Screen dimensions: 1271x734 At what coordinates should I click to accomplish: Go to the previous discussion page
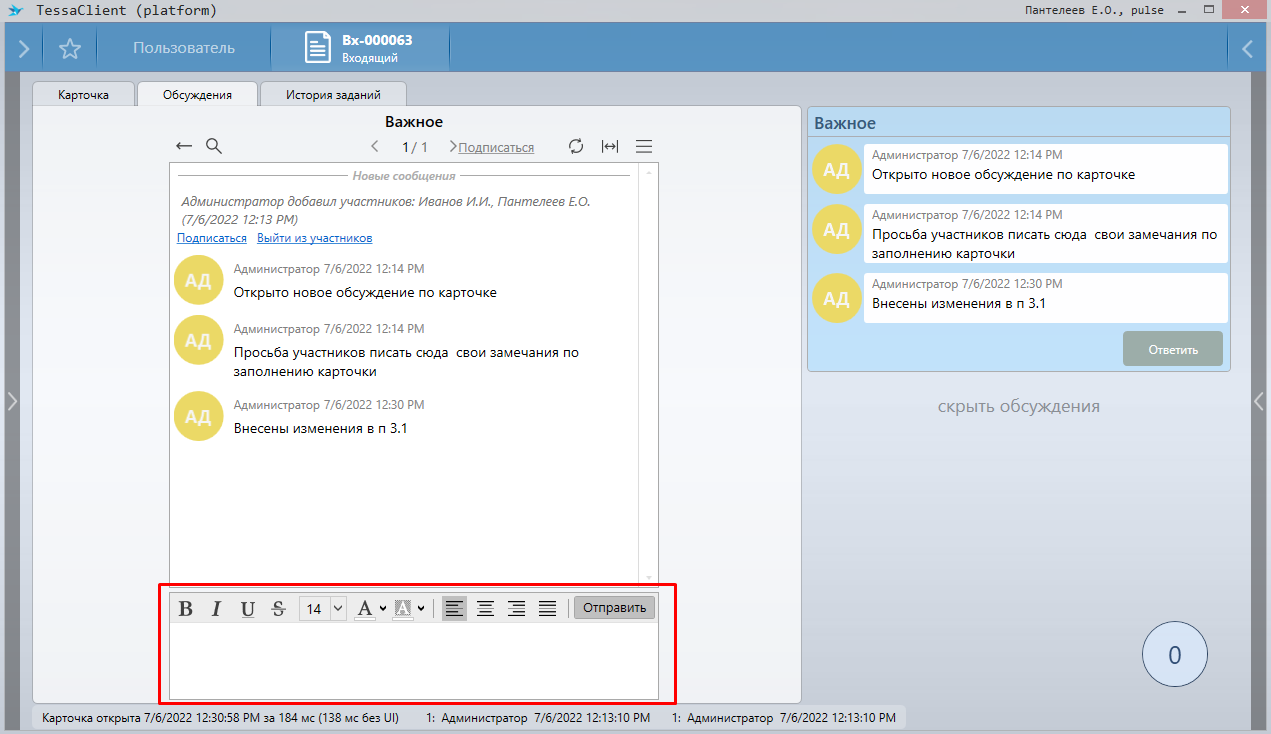click(x=375, y=147)
